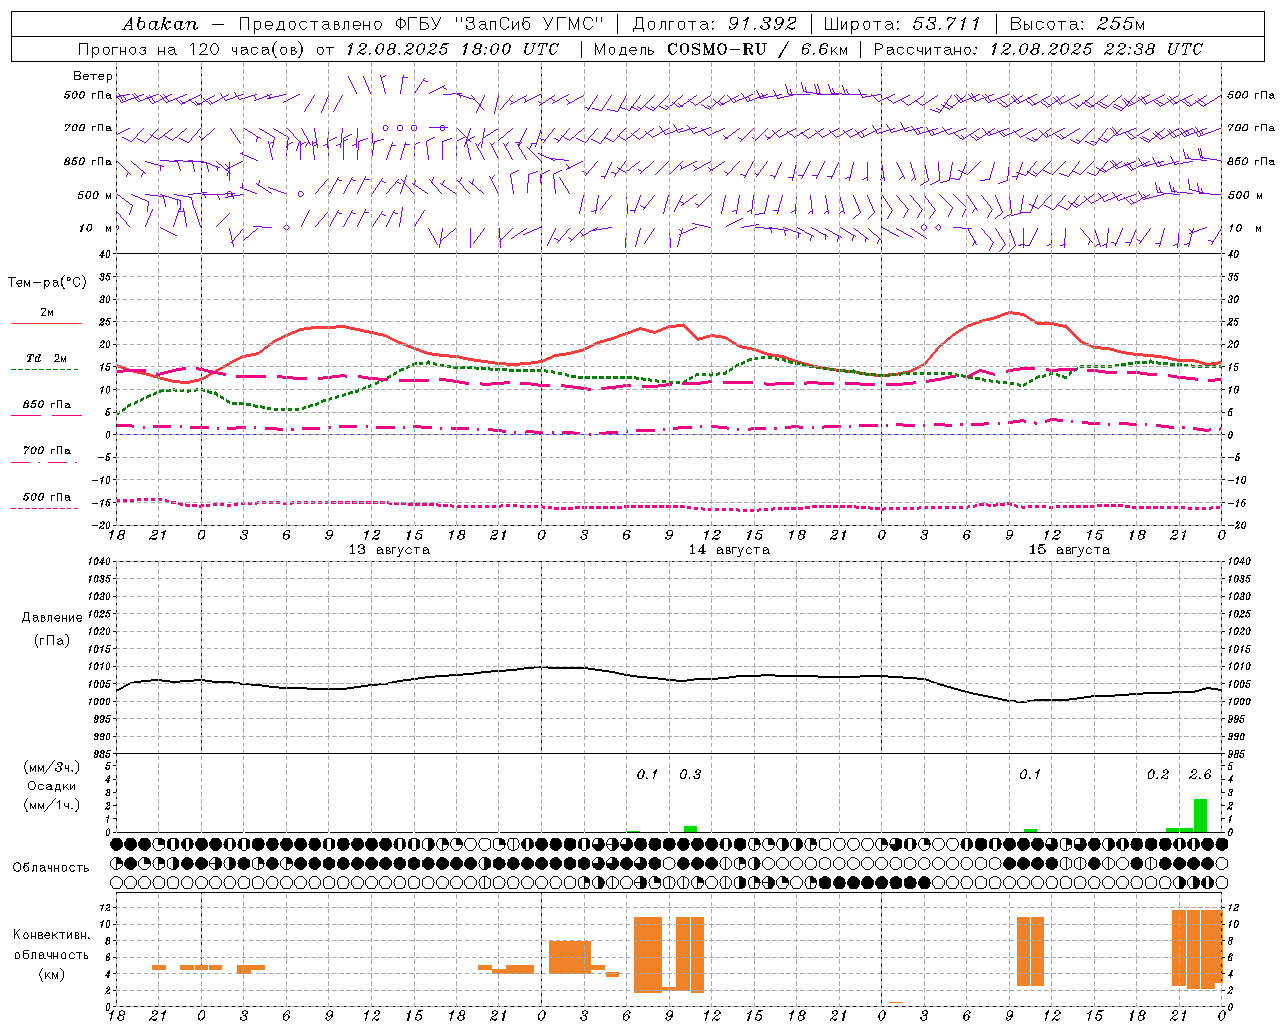The width and height of the screenshot is (1280, 1024).
Task: Click the "Ветер" wind section label
Action: 93,76
